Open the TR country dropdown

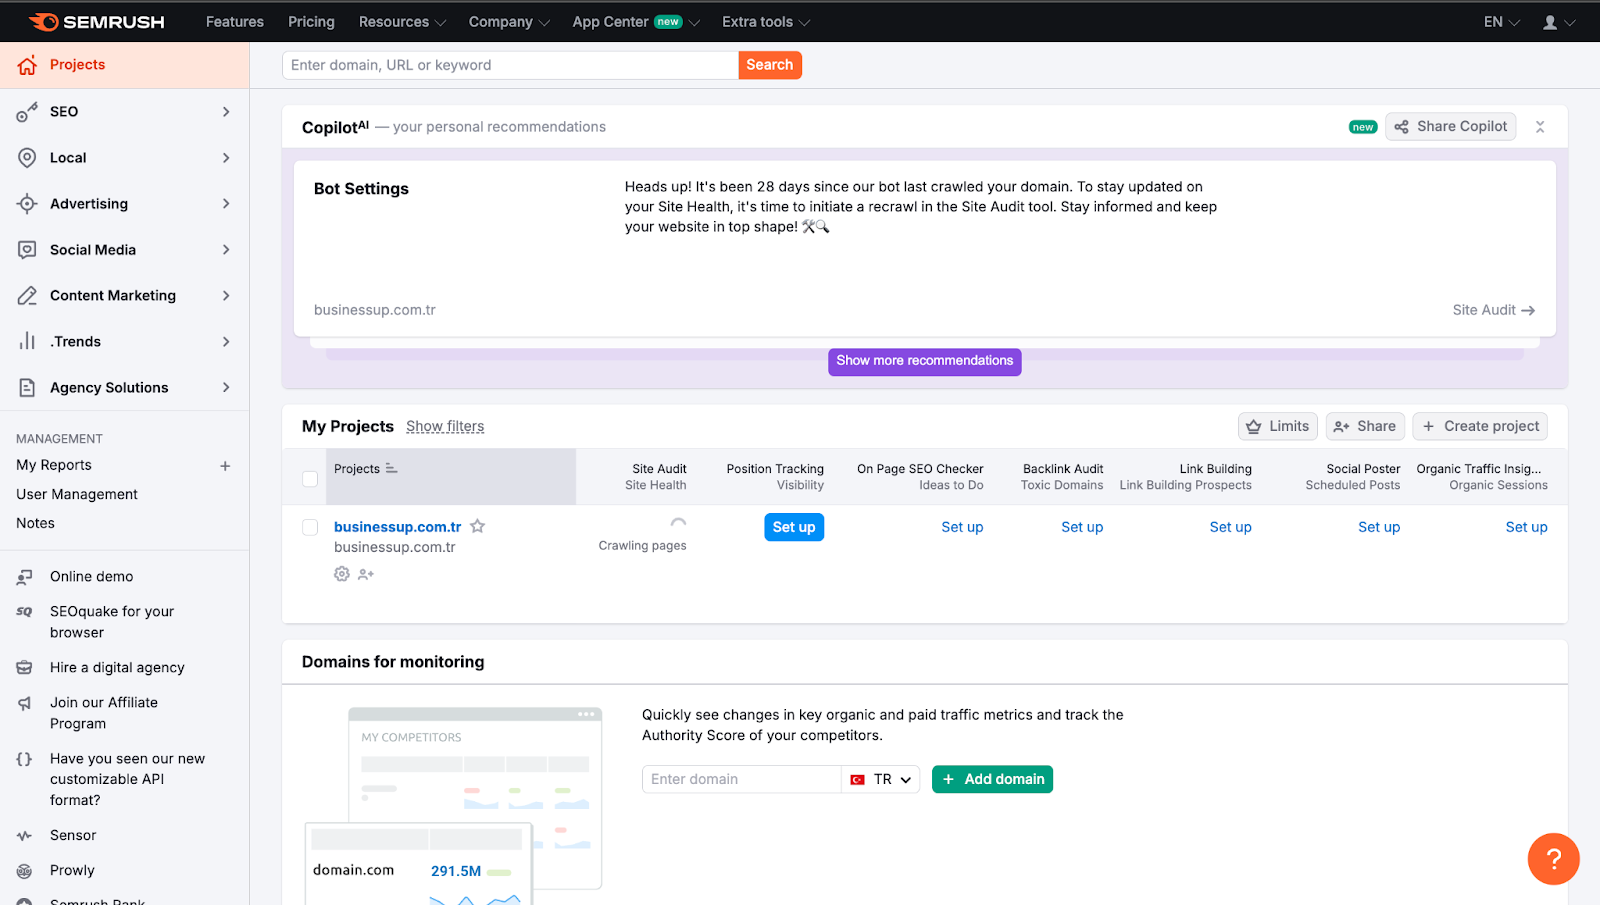(x=881, y=780)
